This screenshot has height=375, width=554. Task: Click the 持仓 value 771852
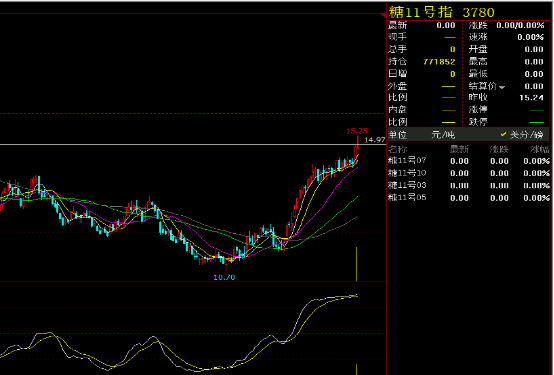coord(439,62)
